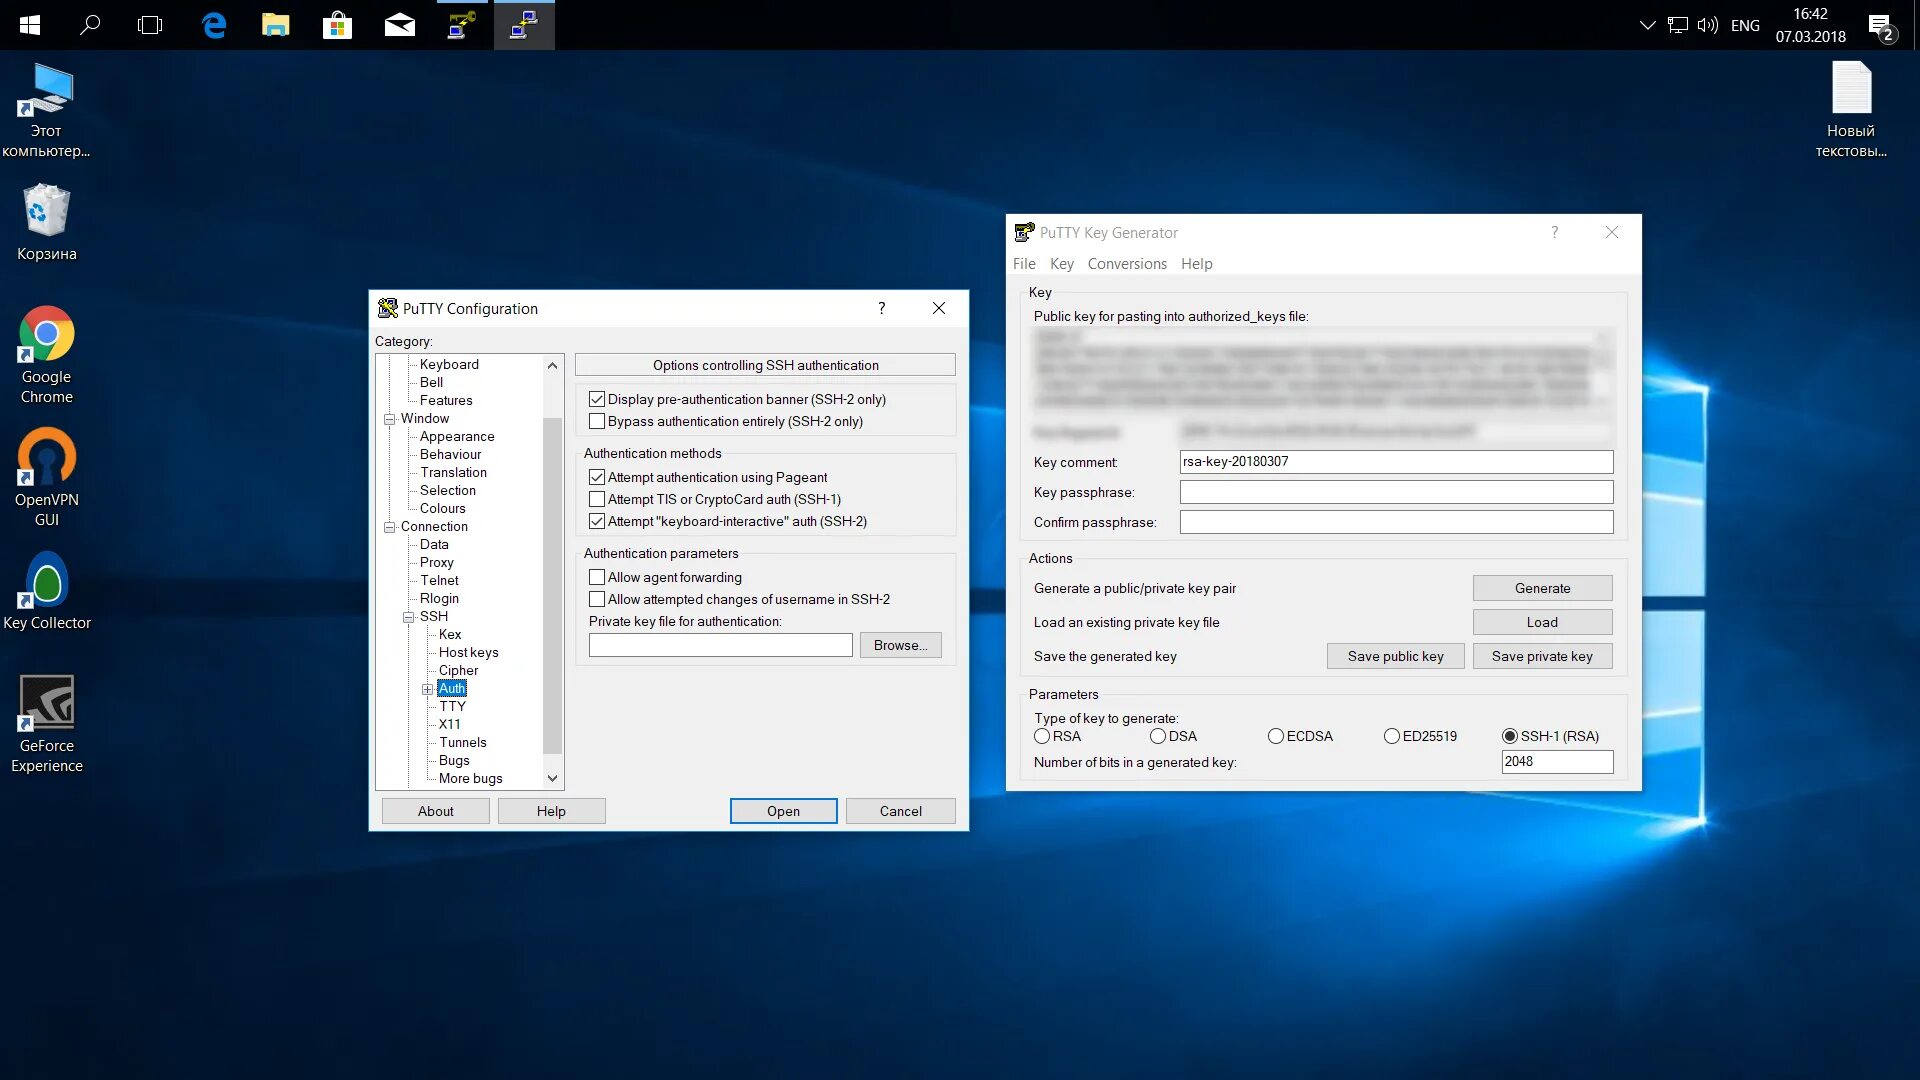1920x1080 pixels.
Task: Select ED25519 key type radio button
Action: pyautogui.click(x=1391, y=736)
